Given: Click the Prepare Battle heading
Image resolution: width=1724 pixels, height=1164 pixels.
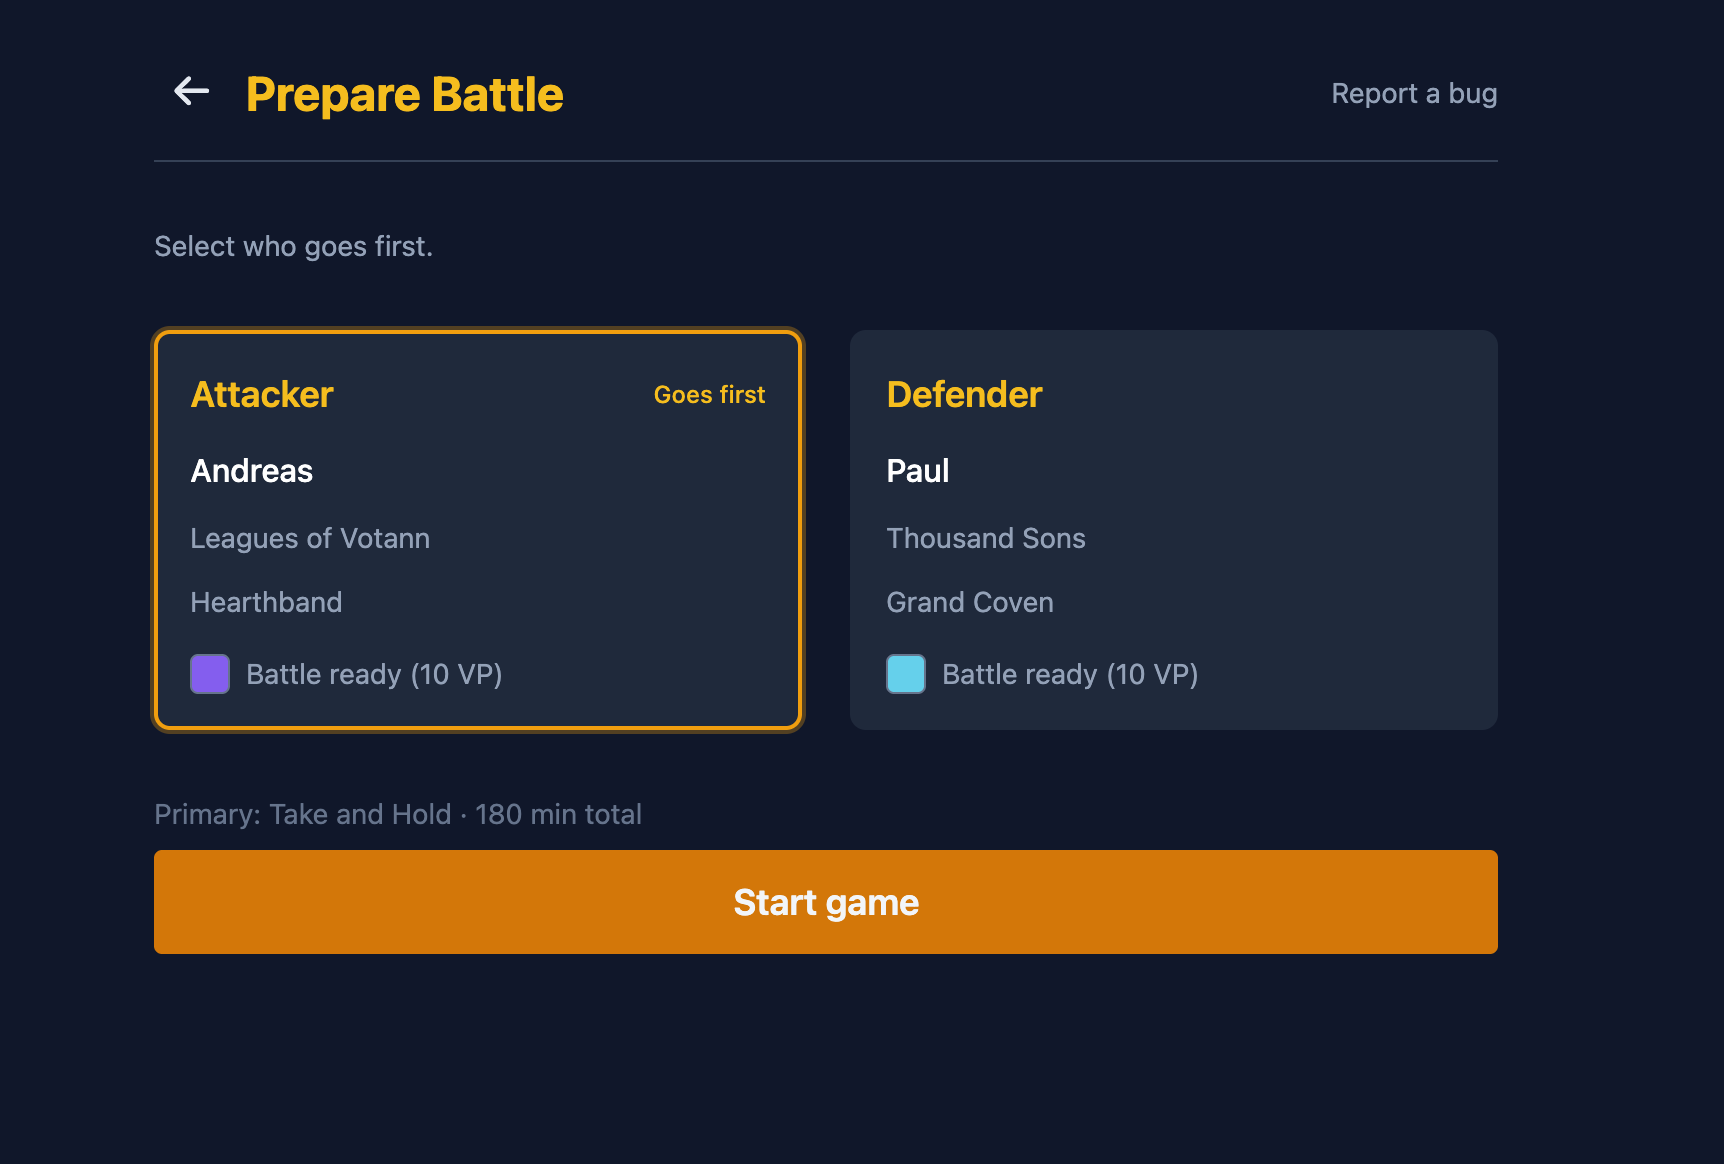Looking at the screenshot, I should click(x=404, y=94).
